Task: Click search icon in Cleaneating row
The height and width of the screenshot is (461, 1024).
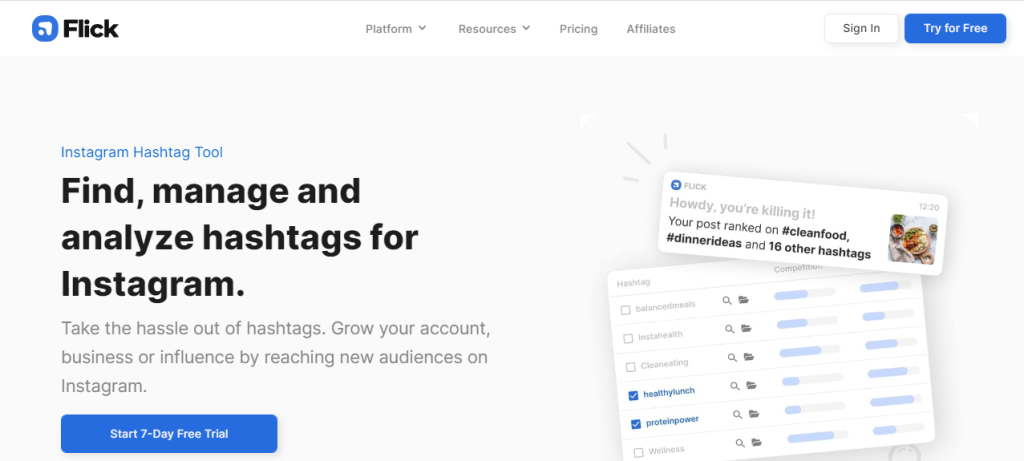Action: pyautogui.click(x=732, y=357)
